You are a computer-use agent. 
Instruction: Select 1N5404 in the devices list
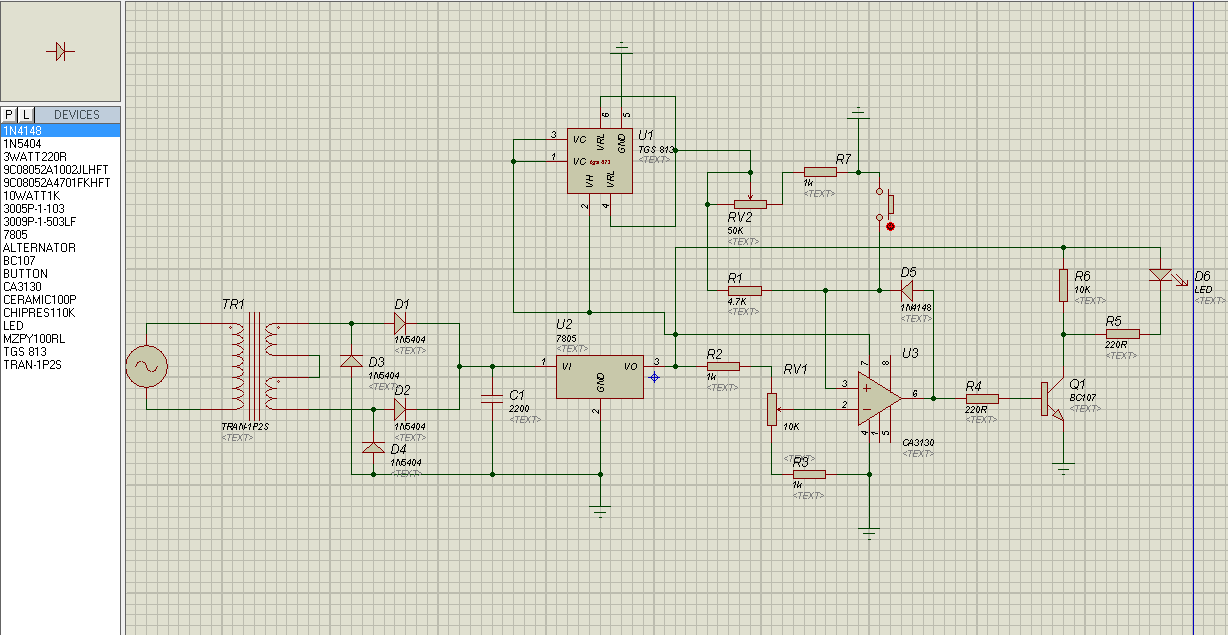pos(22,144)
